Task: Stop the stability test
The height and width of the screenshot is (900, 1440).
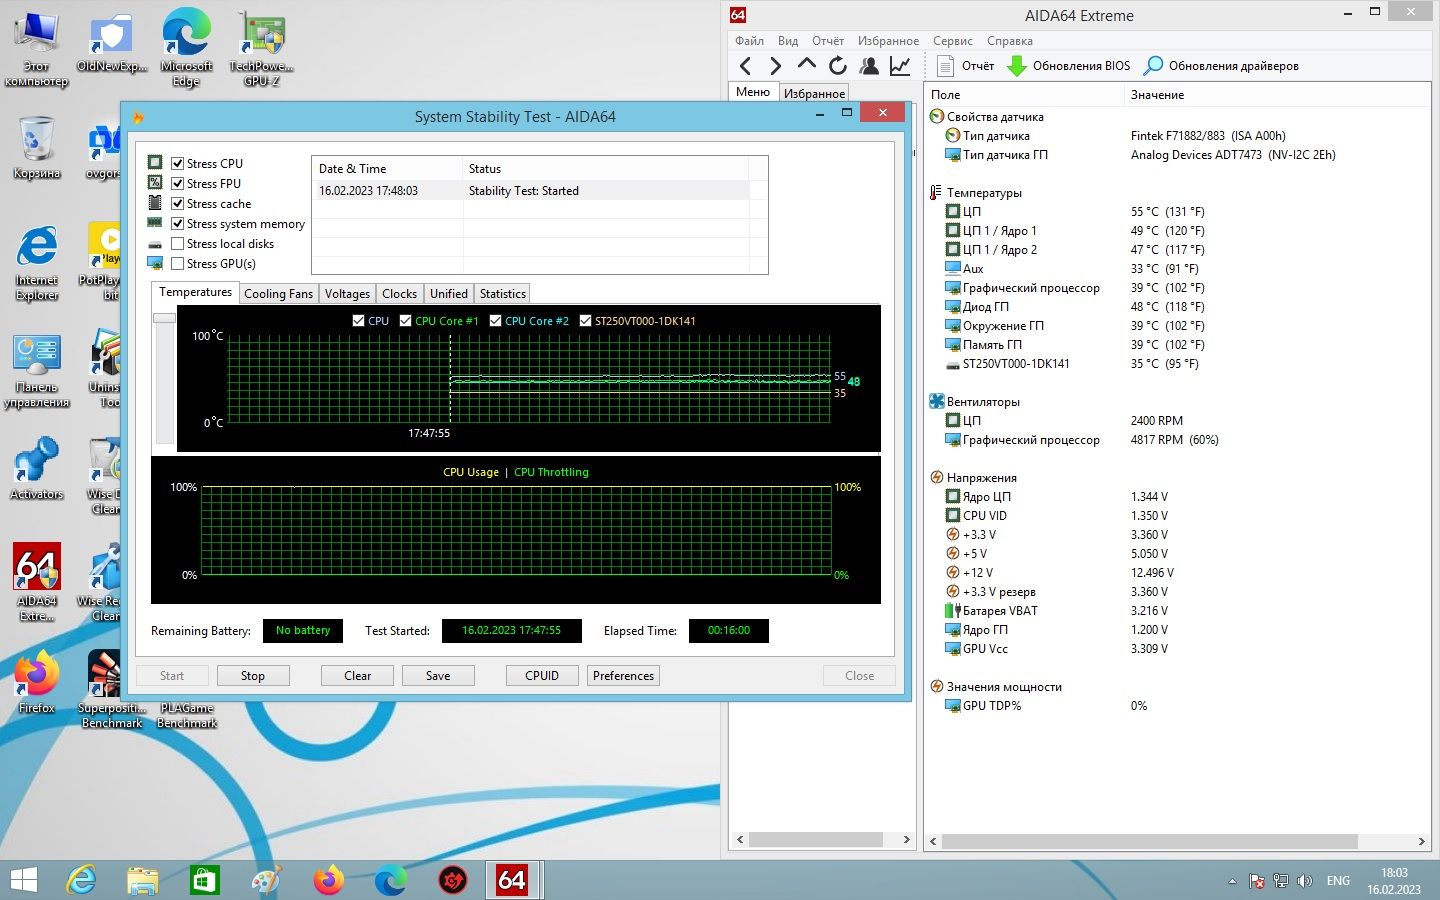Action: pos(253,676)
